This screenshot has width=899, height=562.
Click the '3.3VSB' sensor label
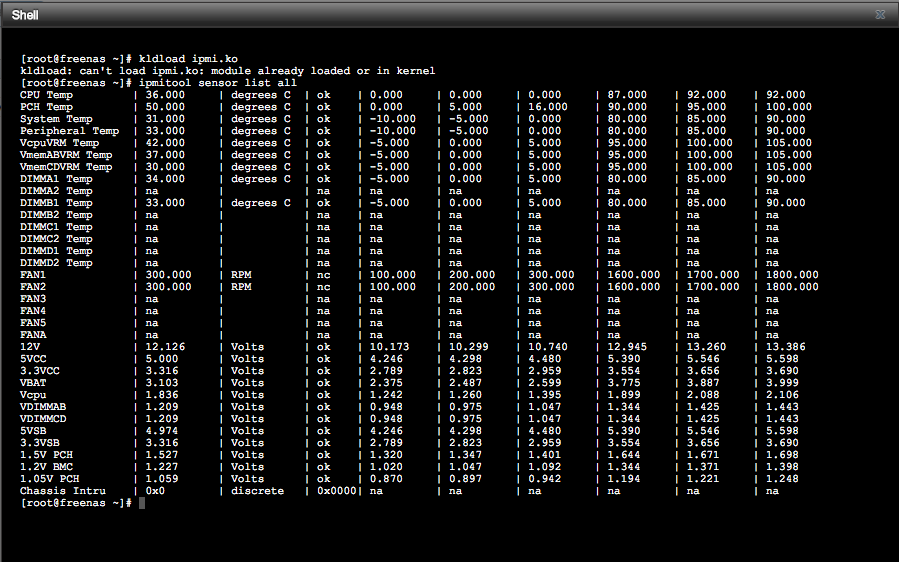tap(40, 444)
